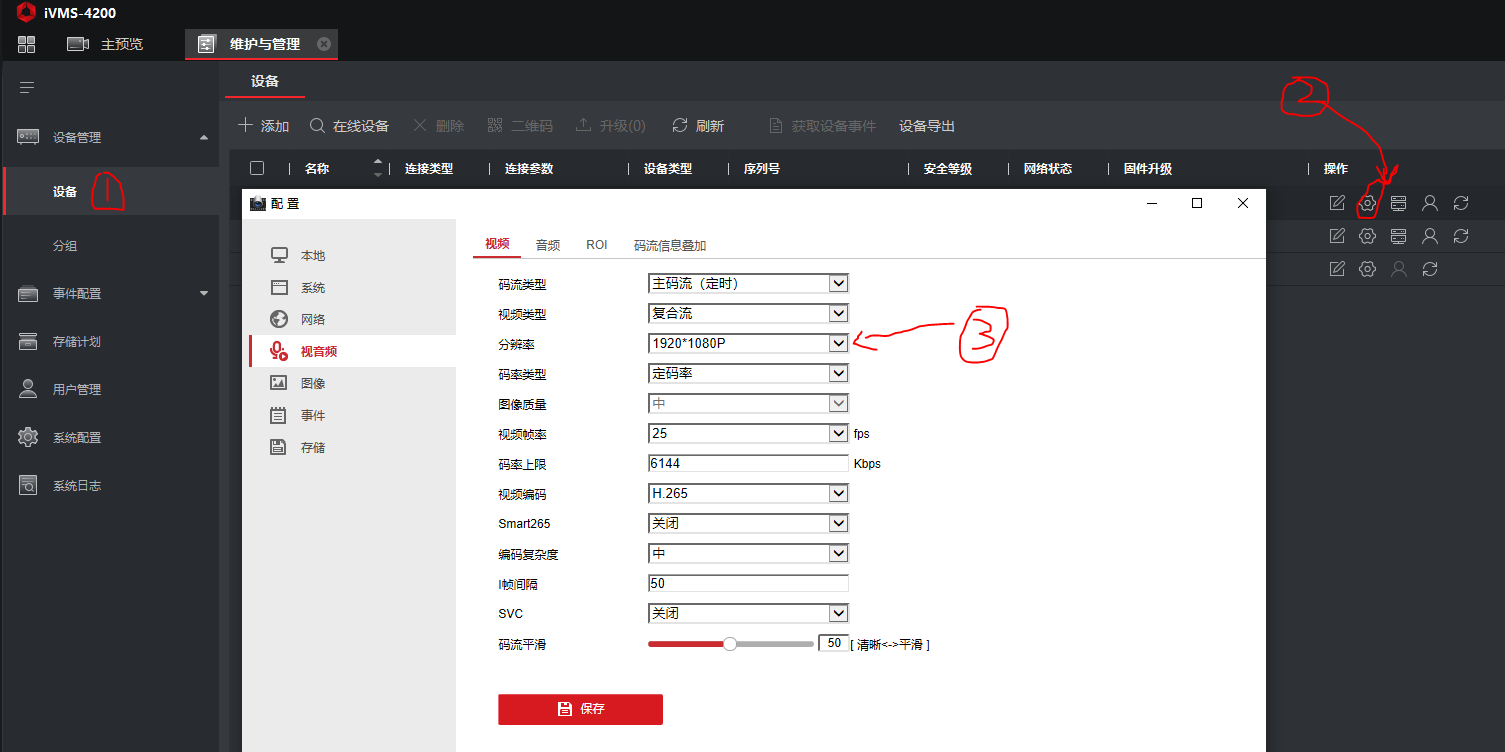1505x752 pixels.
Task: Select 分组 in left sidebar
Action: click(111, 246)
